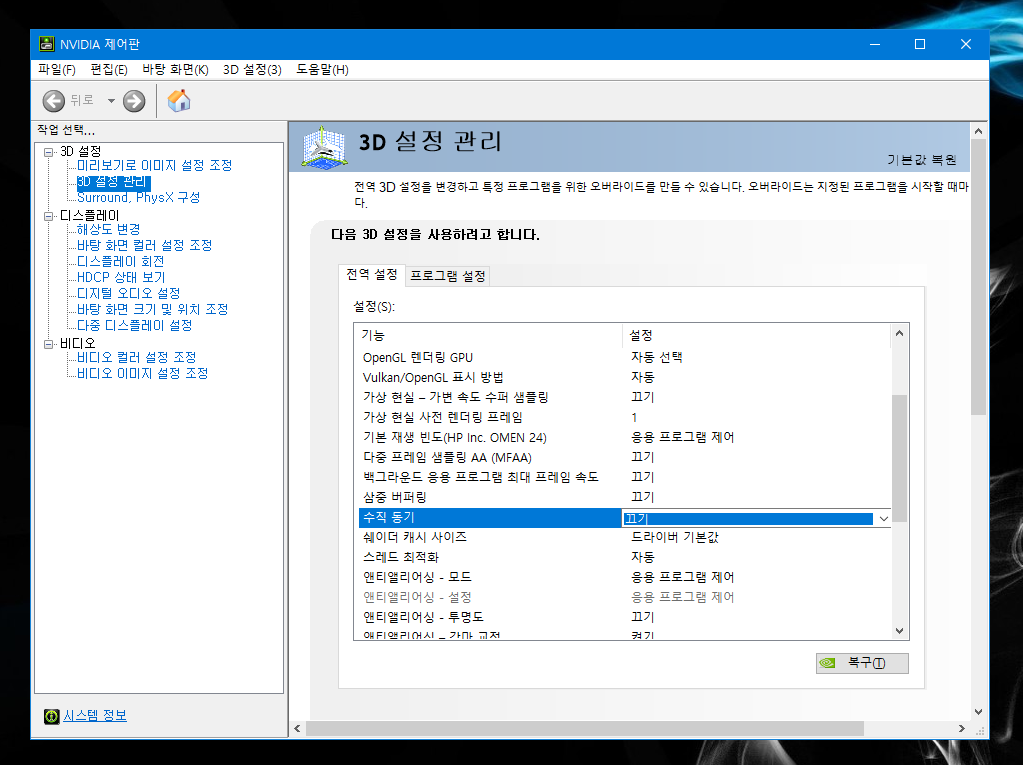Open 파일(F) menu
Viewport: 1023px width, 765px height.
click(x=57, y=70)
